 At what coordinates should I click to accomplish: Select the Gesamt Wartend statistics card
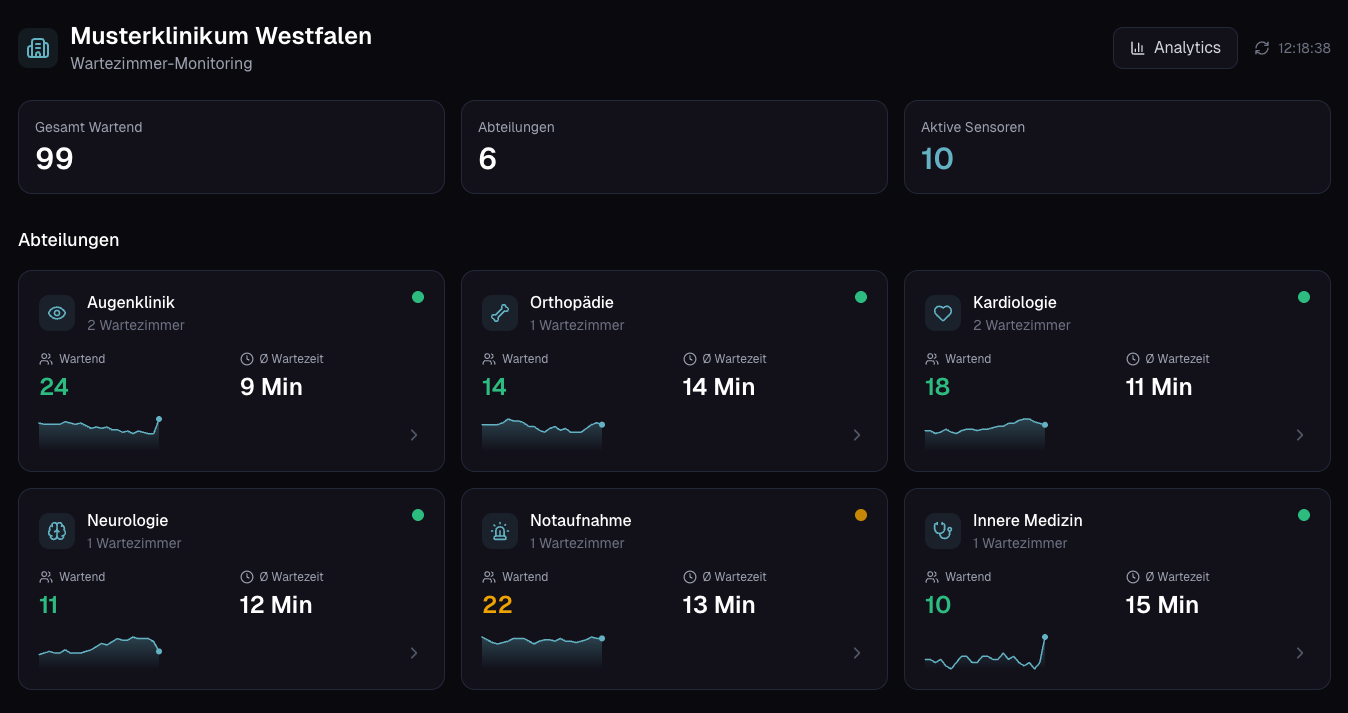pos(231,146)
